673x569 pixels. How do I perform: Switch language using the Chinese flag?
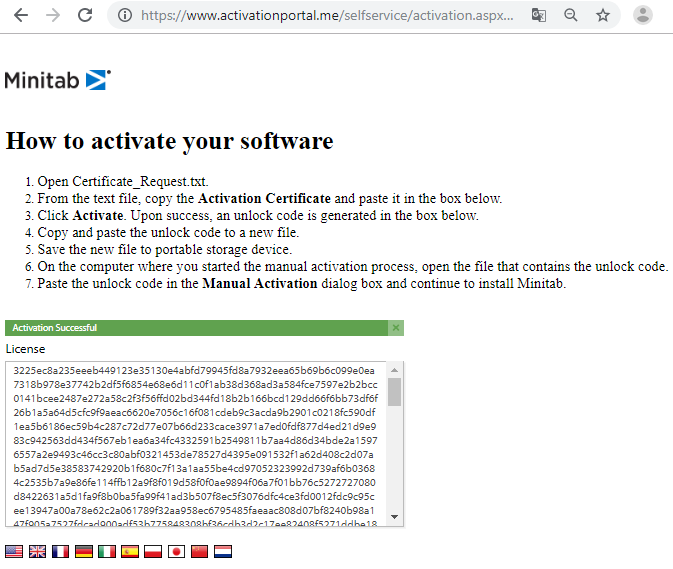click(199, 551)
